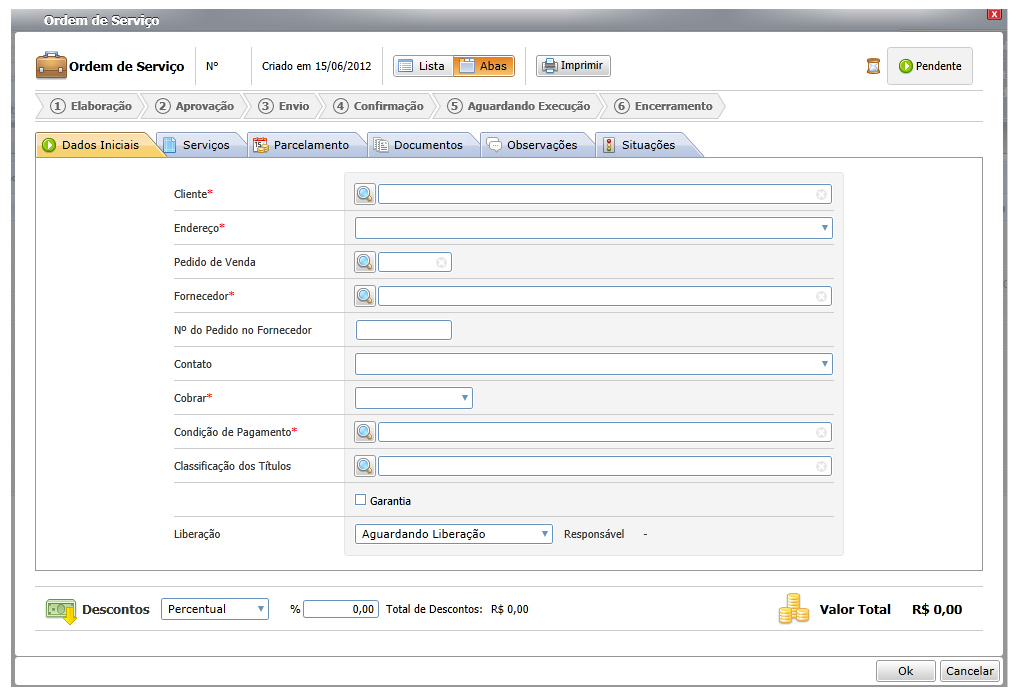Open the Endereço dropdown
The image size is (1011, 698).
(x=593, y=228)
